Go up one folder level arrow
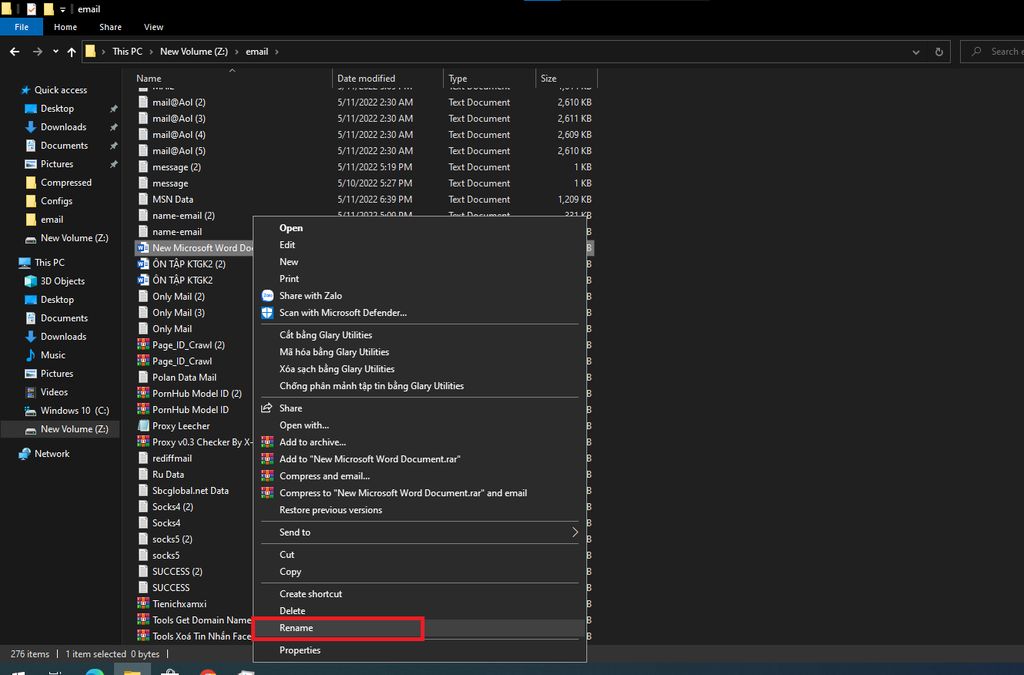 click(71, 52)
